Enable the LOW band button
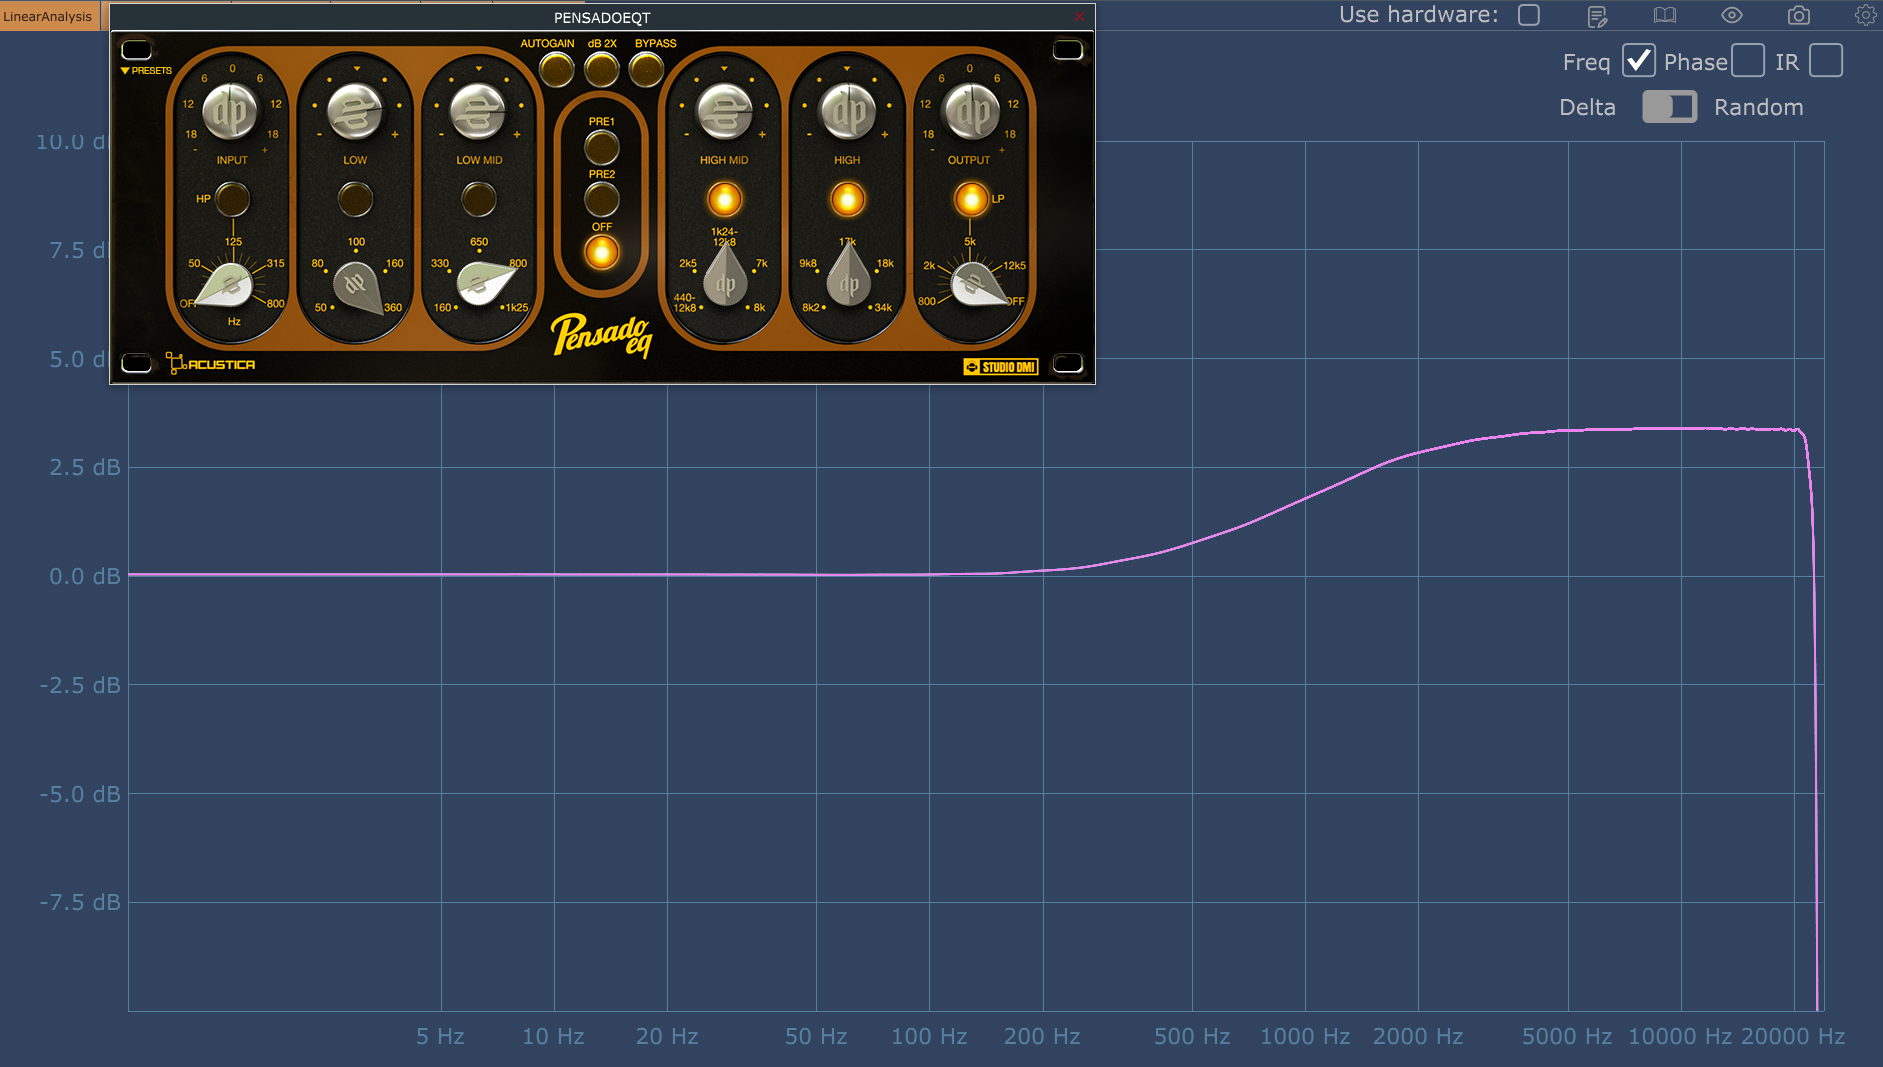 coord(355,199)
